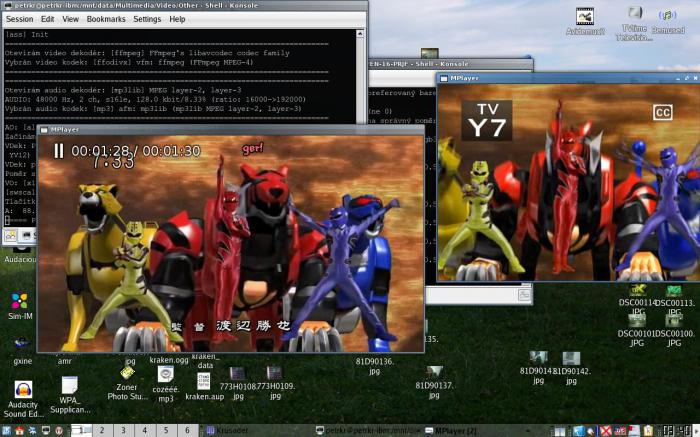This screenshot has width=700, height=437.
Task: Open the Session menu in Konsole
Action: pos(19,19)
